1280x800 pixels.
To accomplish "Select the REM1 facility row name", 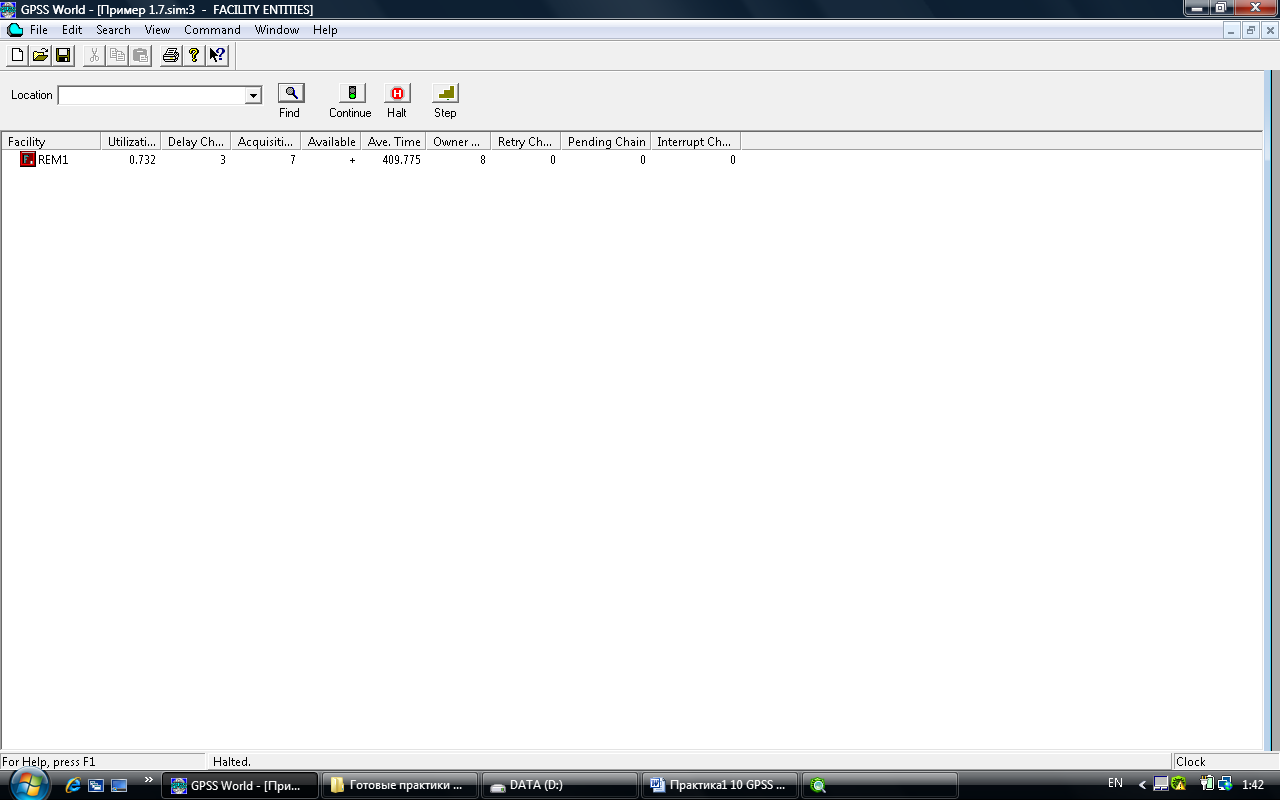I will coord(53,160).
